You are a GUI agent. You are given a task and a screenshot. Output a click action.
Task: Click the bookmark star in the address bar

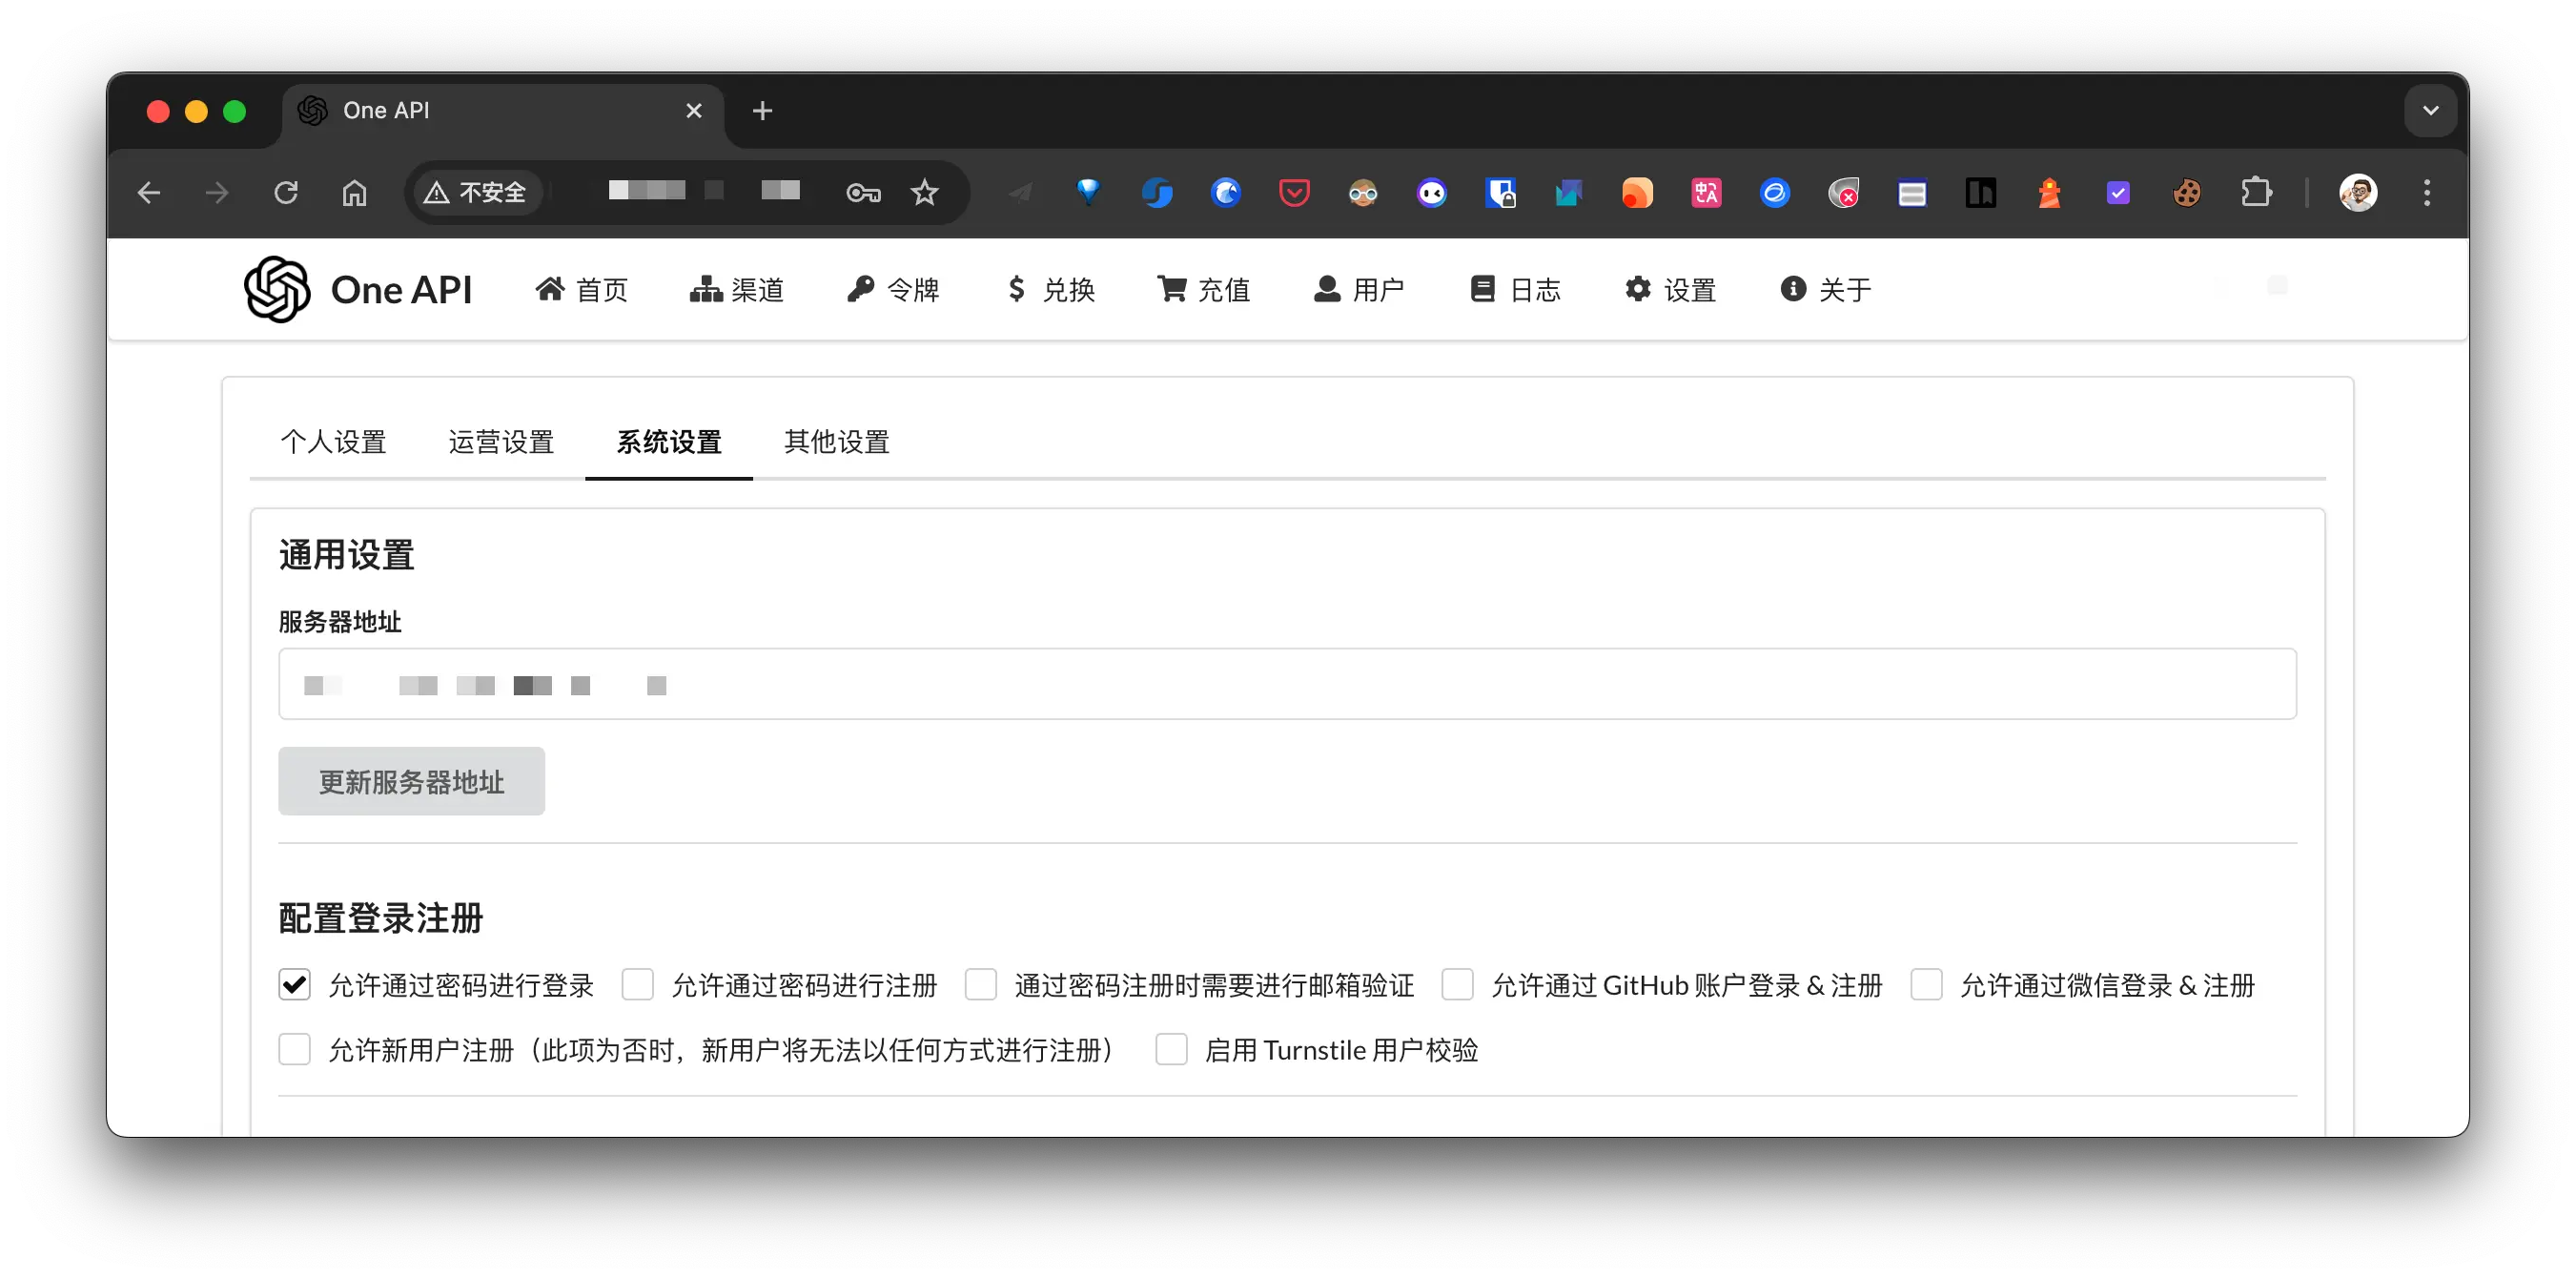[x=925, y=192]
